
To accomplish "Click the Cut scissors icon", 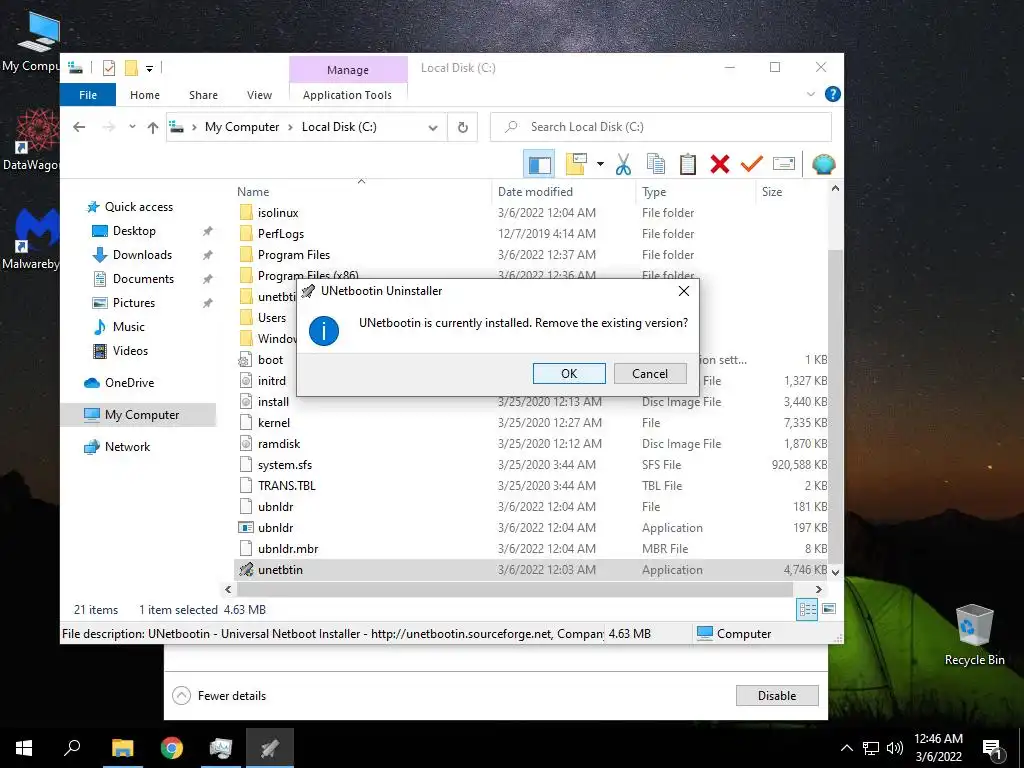I will (623, 164).
